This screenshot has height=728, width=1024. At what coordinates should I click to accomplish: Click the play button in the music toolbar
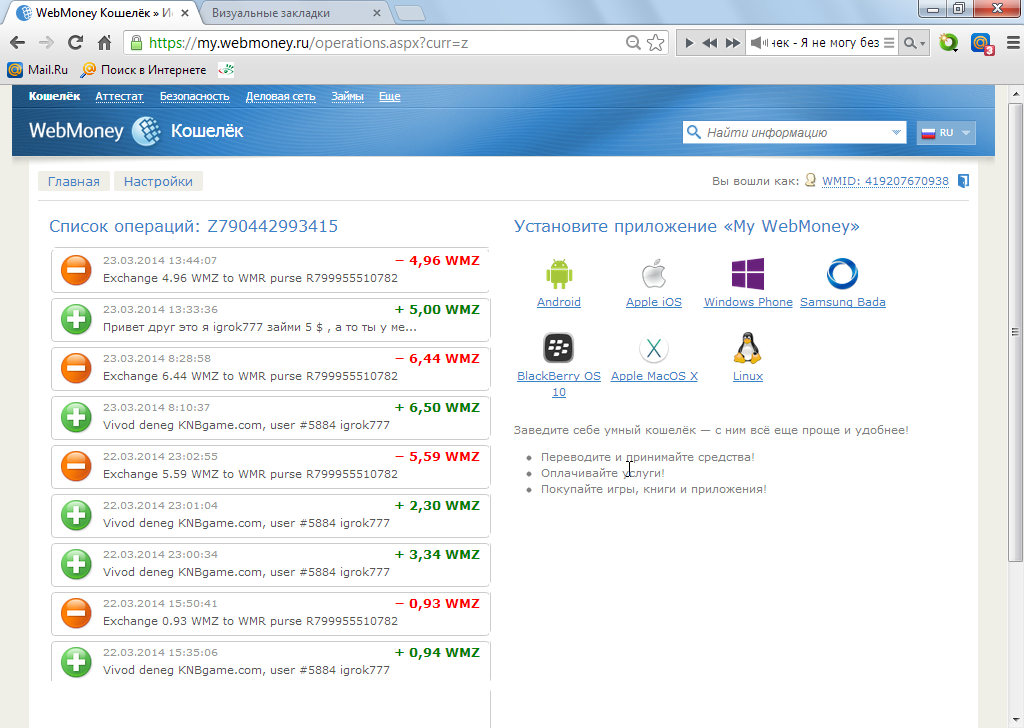689,42
